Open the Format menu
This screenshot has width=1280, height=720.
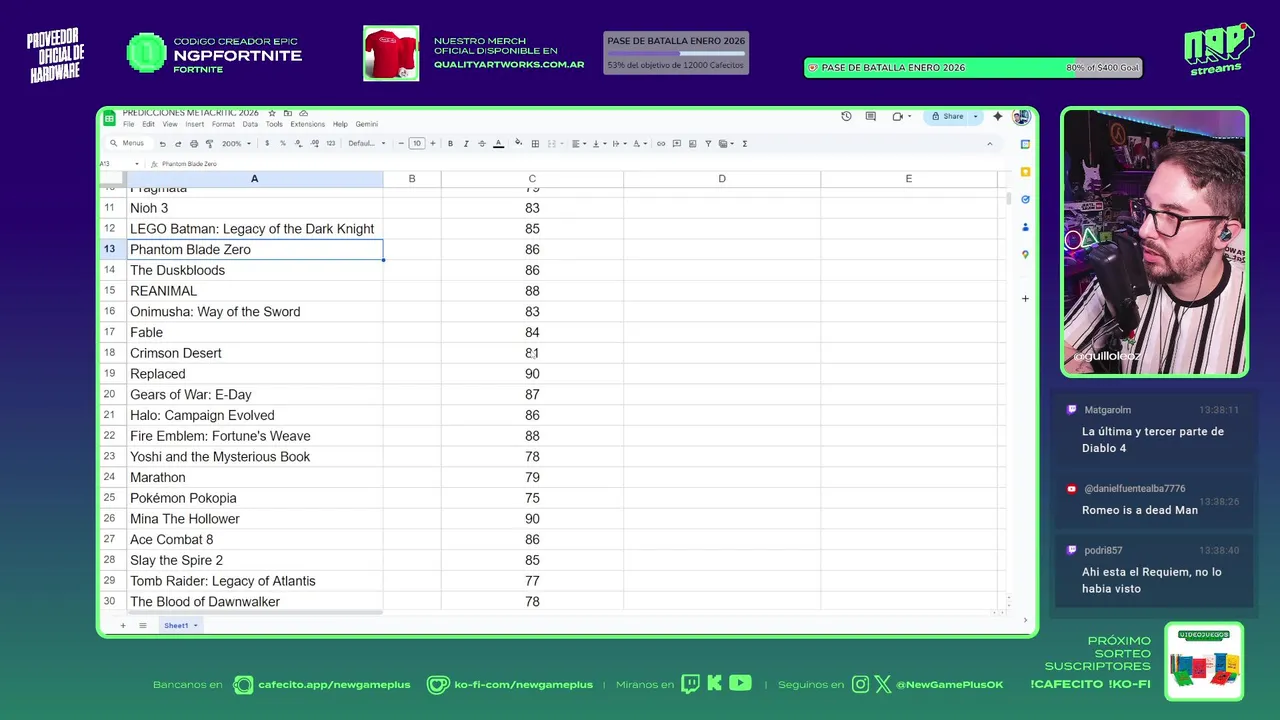(223, 124)
